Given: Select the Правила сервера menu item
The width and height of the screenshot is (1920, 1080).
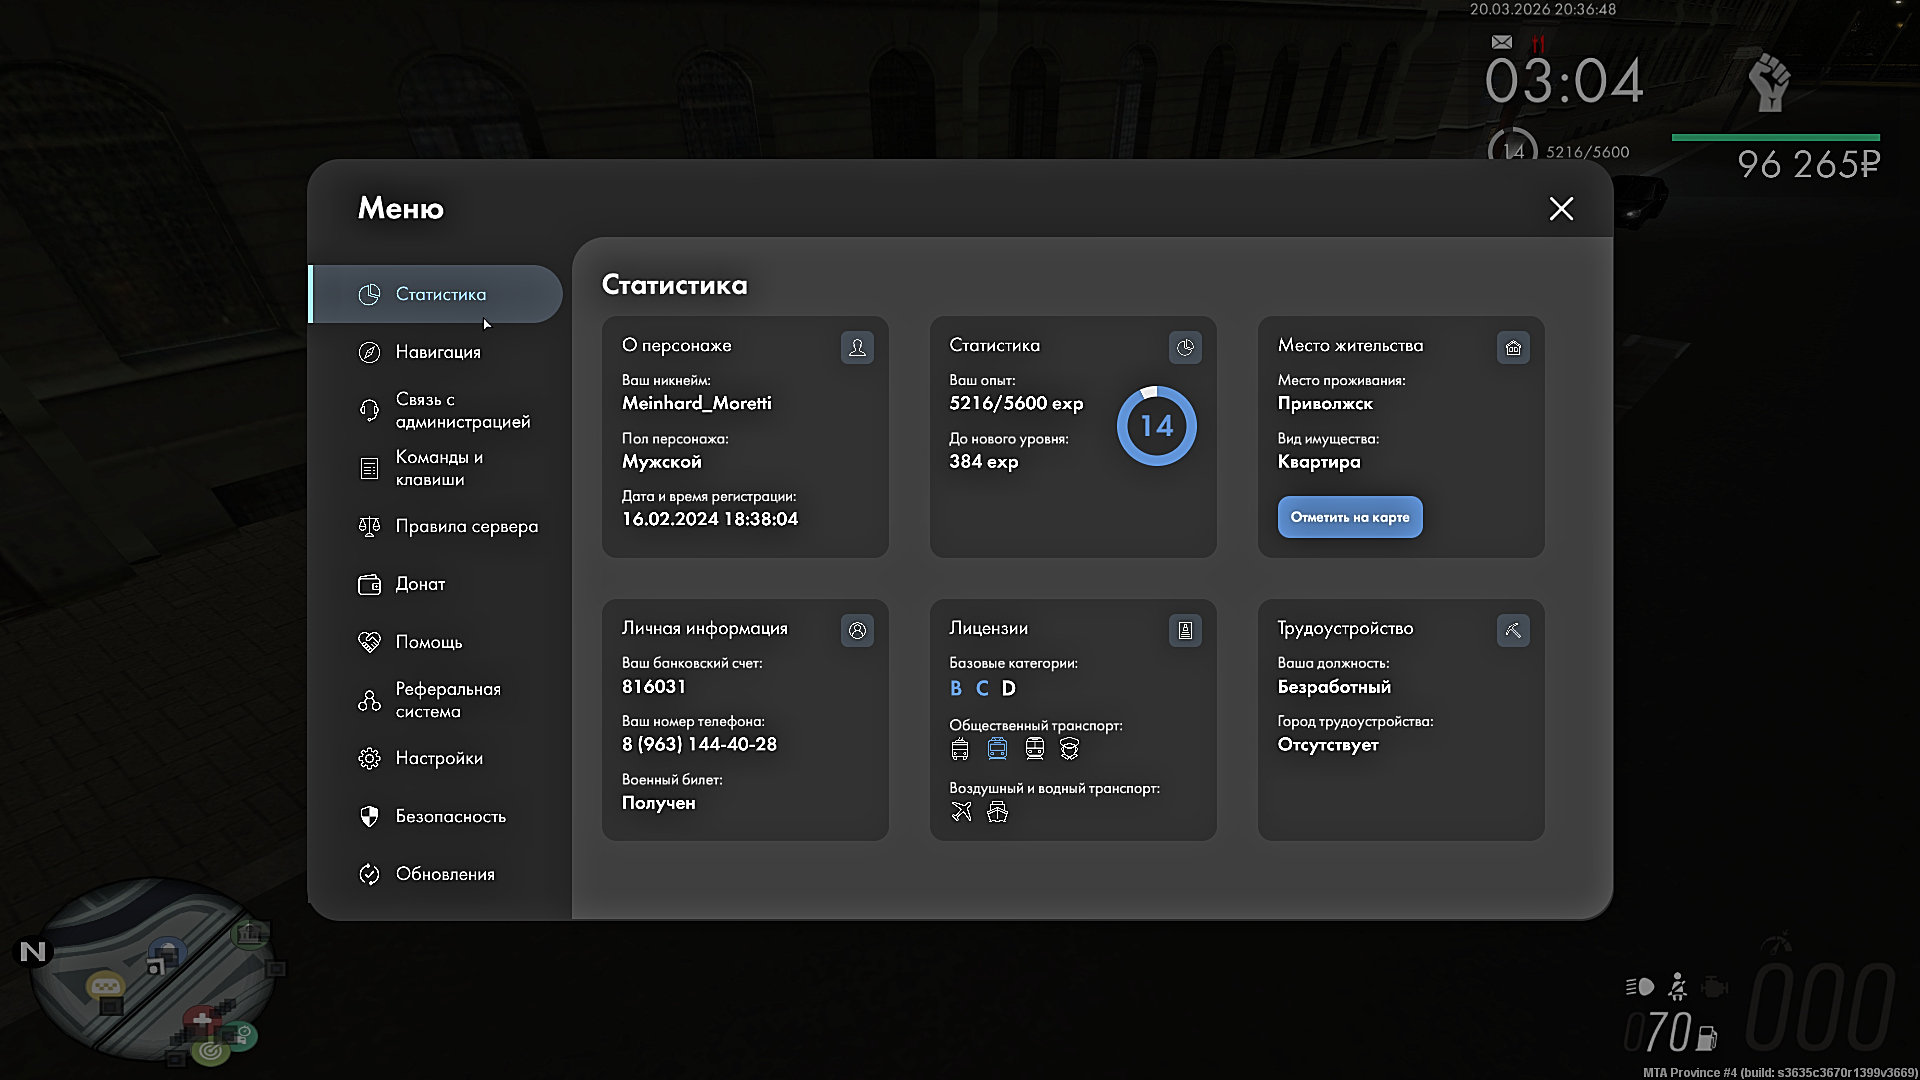Looking at the screenshot, I should point(466,526).
